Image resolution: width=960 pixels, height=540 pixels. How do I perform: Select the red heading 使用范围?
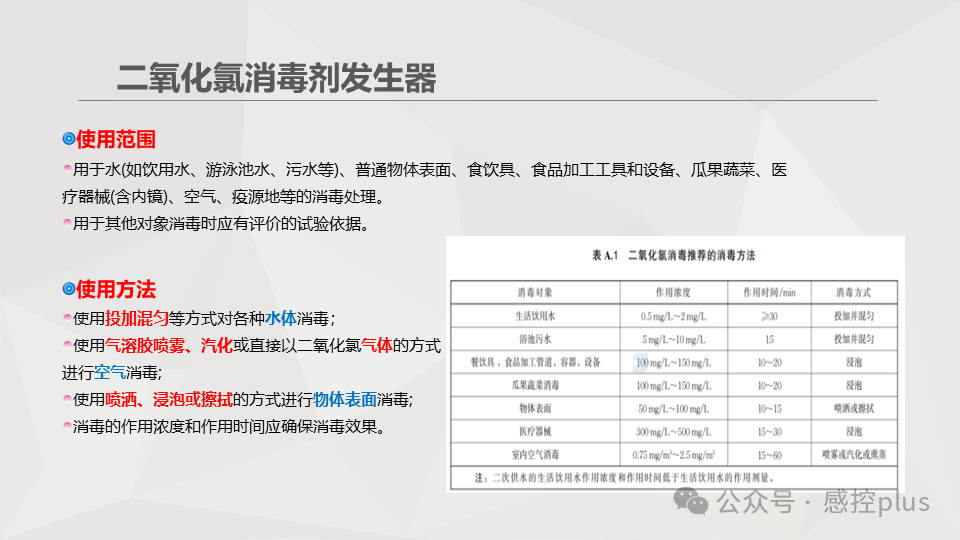point(116,139)
